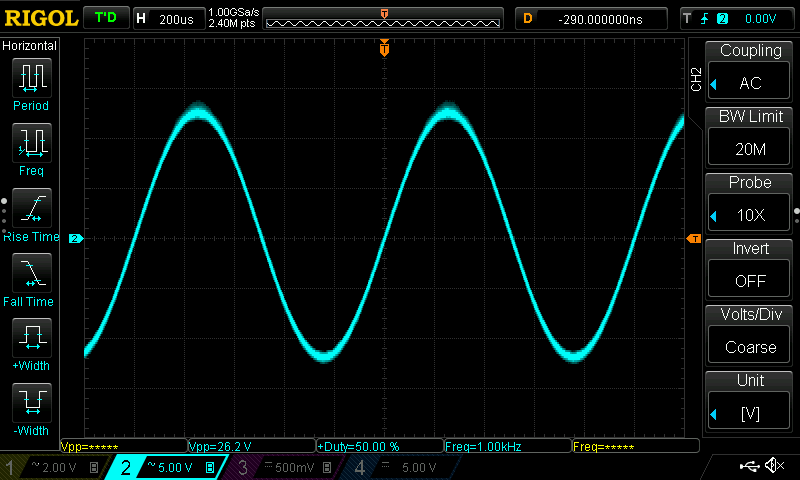Click the RIGOL logo

coord(41,18)
